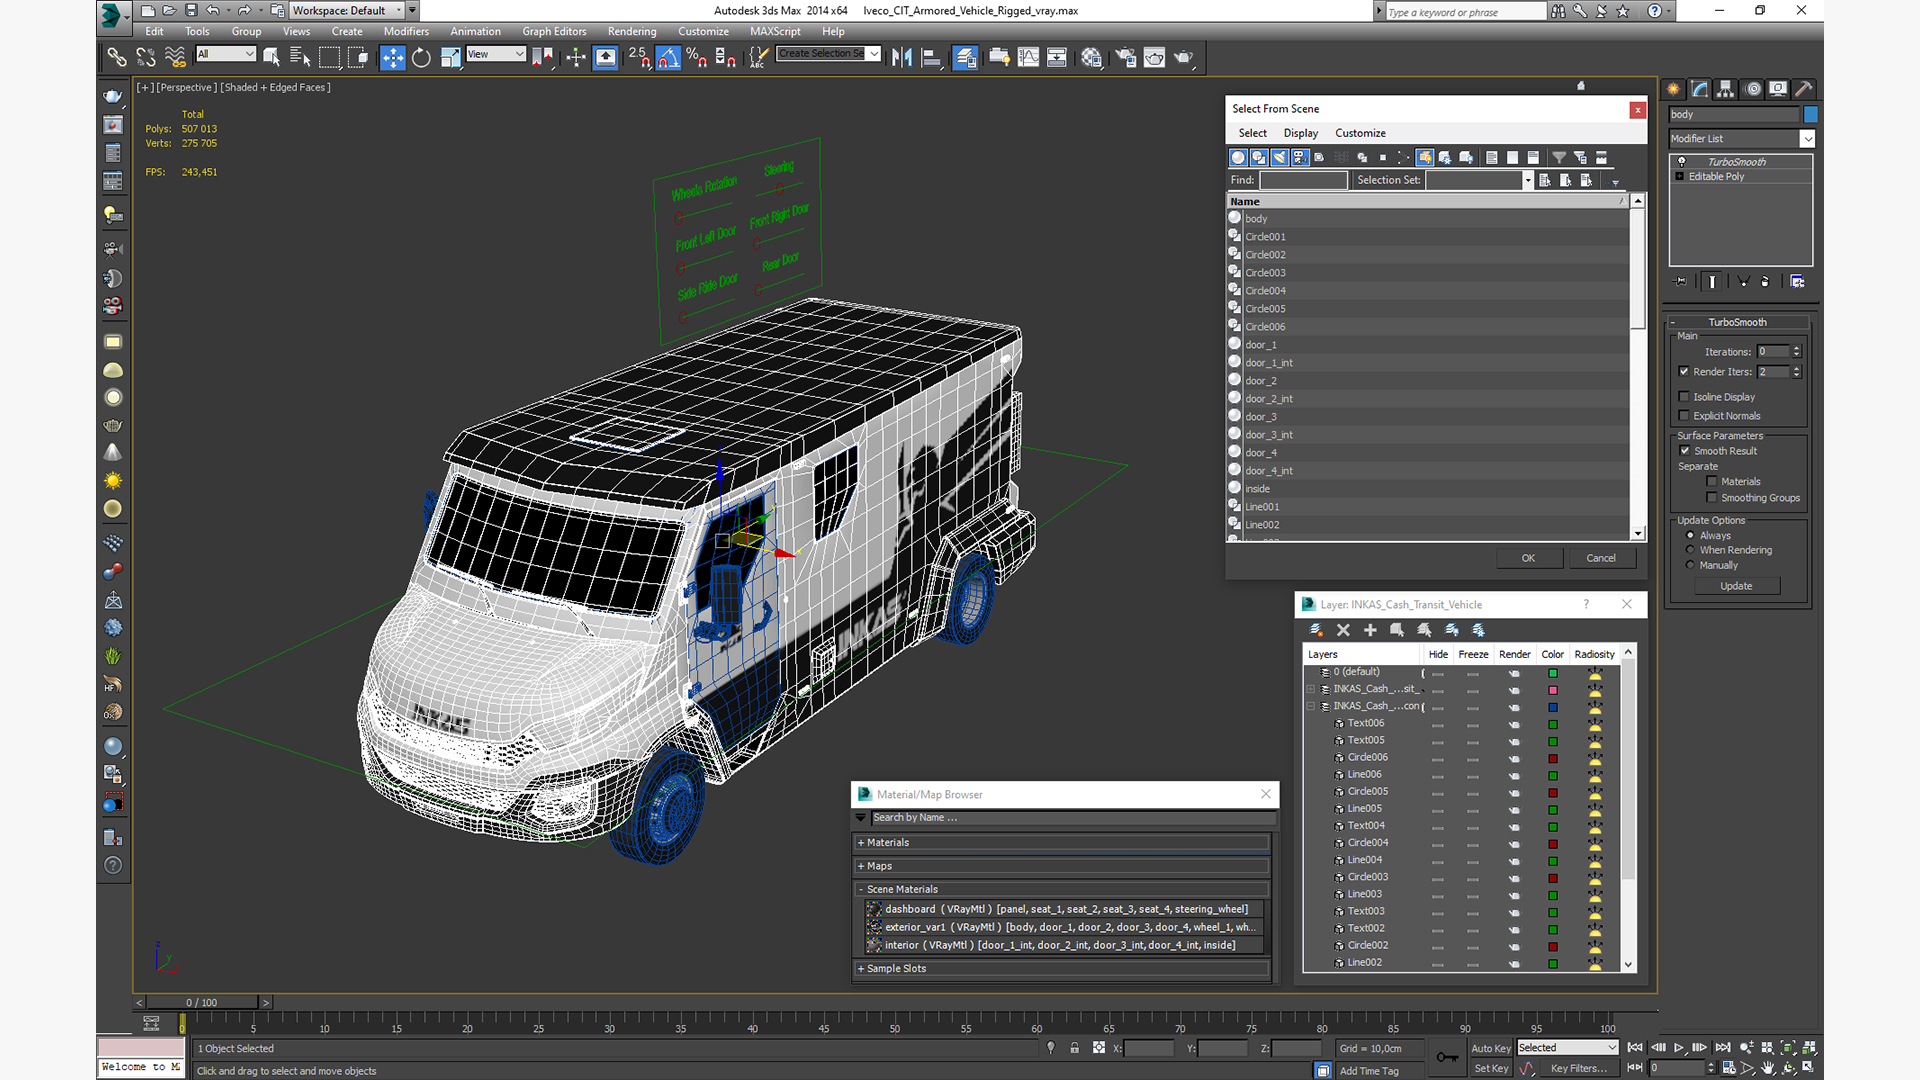
Task: Open the reference coordinate View dropdown
Action: click(x=496, y=54)
